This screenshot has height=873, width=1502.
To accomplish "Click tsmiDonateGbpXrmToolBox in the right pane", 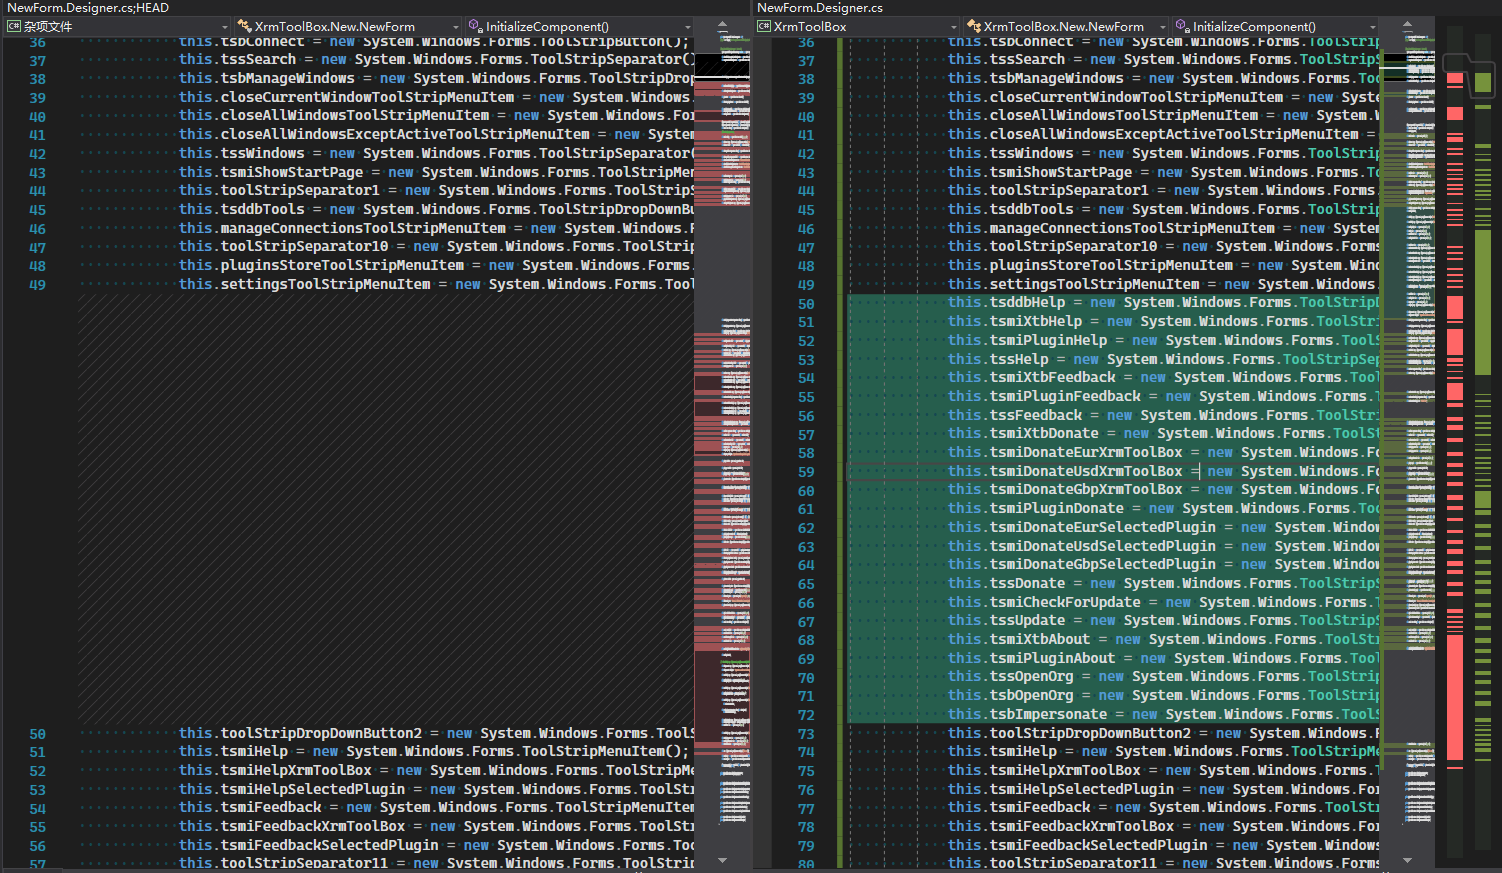I will 1086,490.
